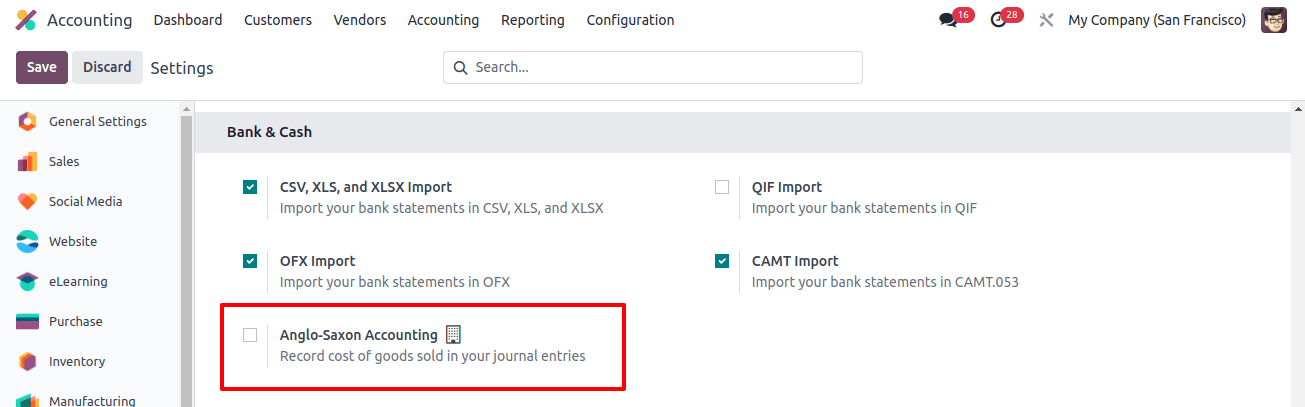Open the Customers menu
The width and height of the screenshot is (1305, 407).
278,20
